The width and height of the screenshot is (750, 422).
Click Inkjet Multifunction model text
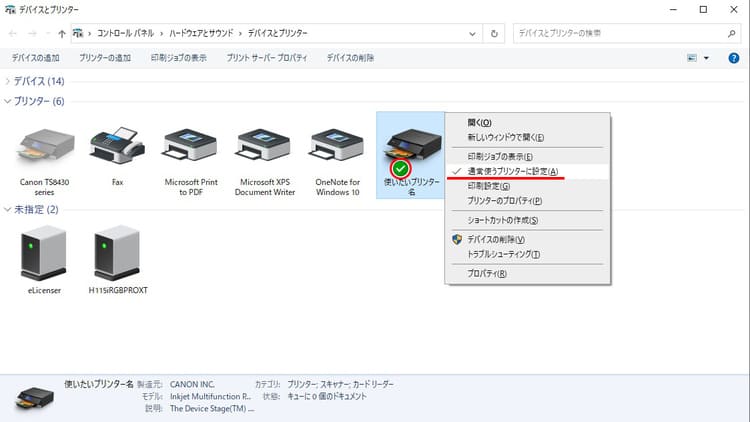(x=210, y=396)
